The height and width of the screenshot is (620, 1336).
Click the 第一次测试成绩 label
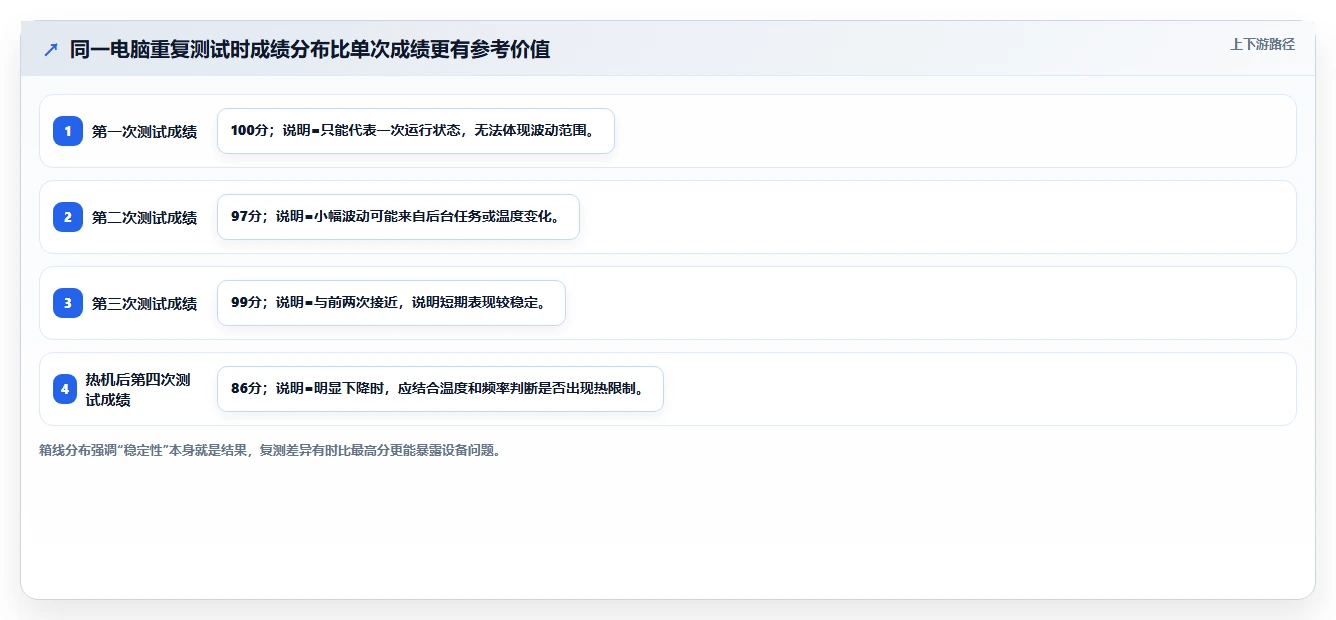[144, 131]
